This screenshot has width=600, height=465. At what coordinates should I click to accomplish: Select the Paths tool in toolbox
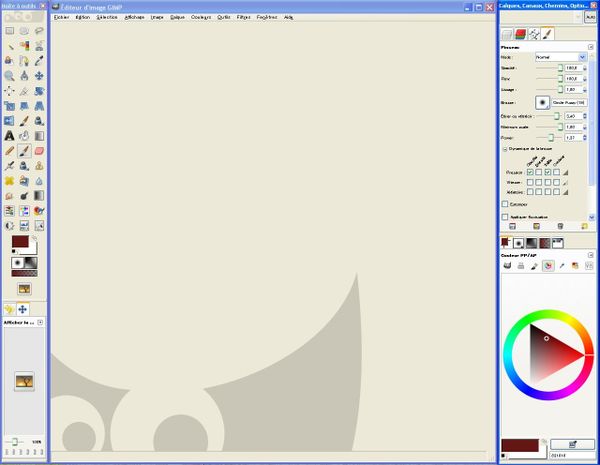(x=24, y=61)
